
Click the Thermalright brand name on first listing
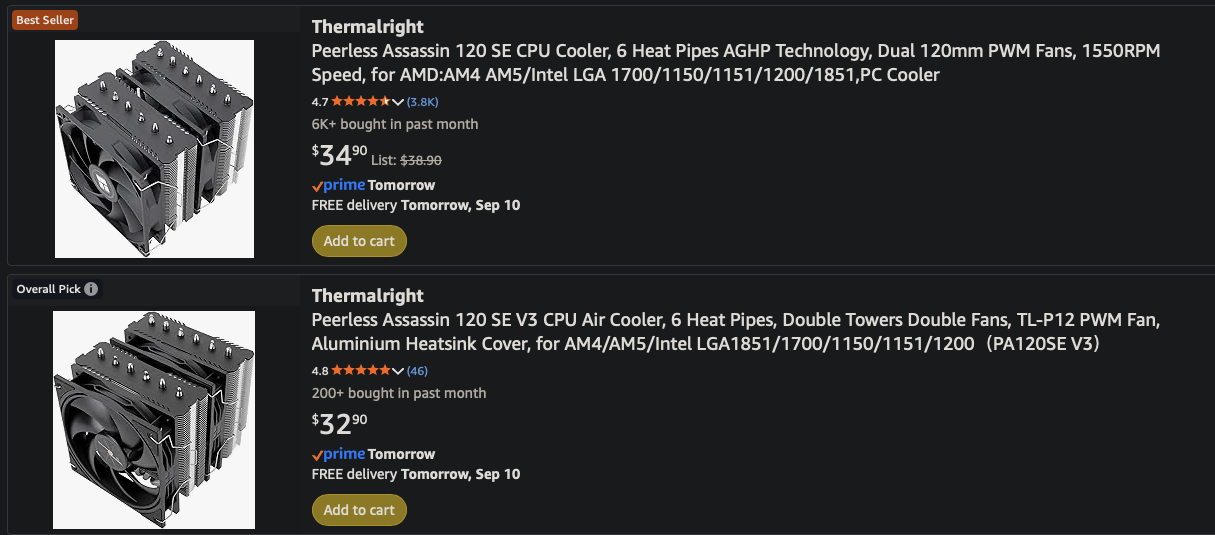(367, 26)
